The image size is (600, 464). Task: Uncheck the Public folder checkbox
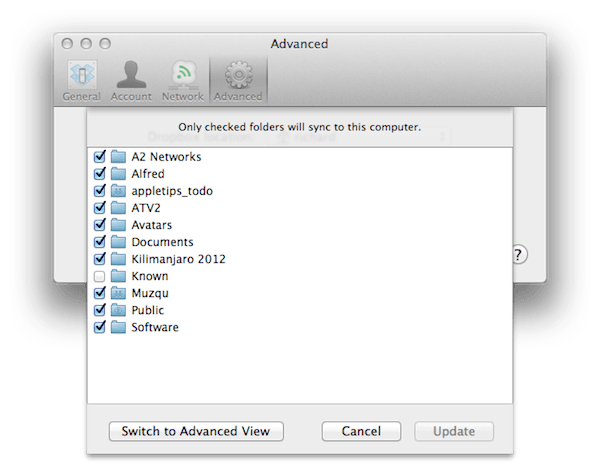[x=99, y=310]
